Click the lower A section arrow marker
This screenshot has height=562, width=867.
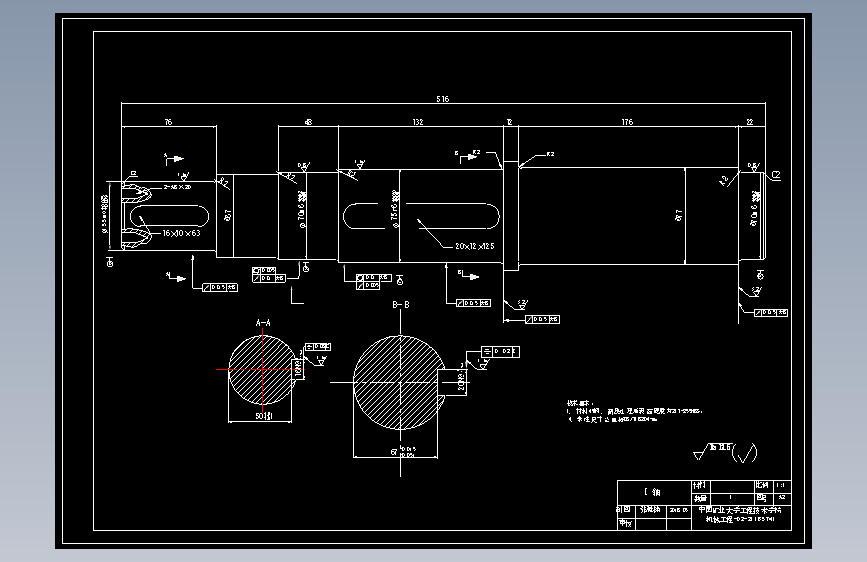(176, 277)
